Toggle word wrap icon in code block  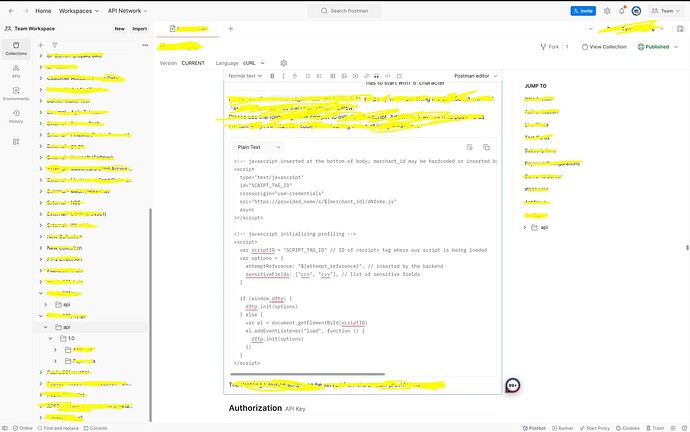coord(470,147)
